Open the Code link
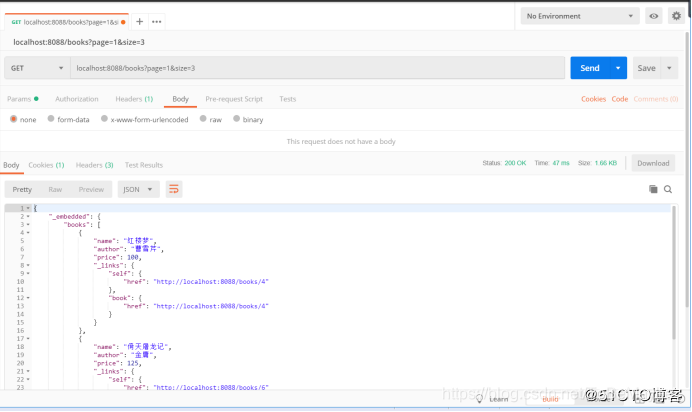Image resolution: width=692 pixels, height=412 pixels. tap(620, 99)
